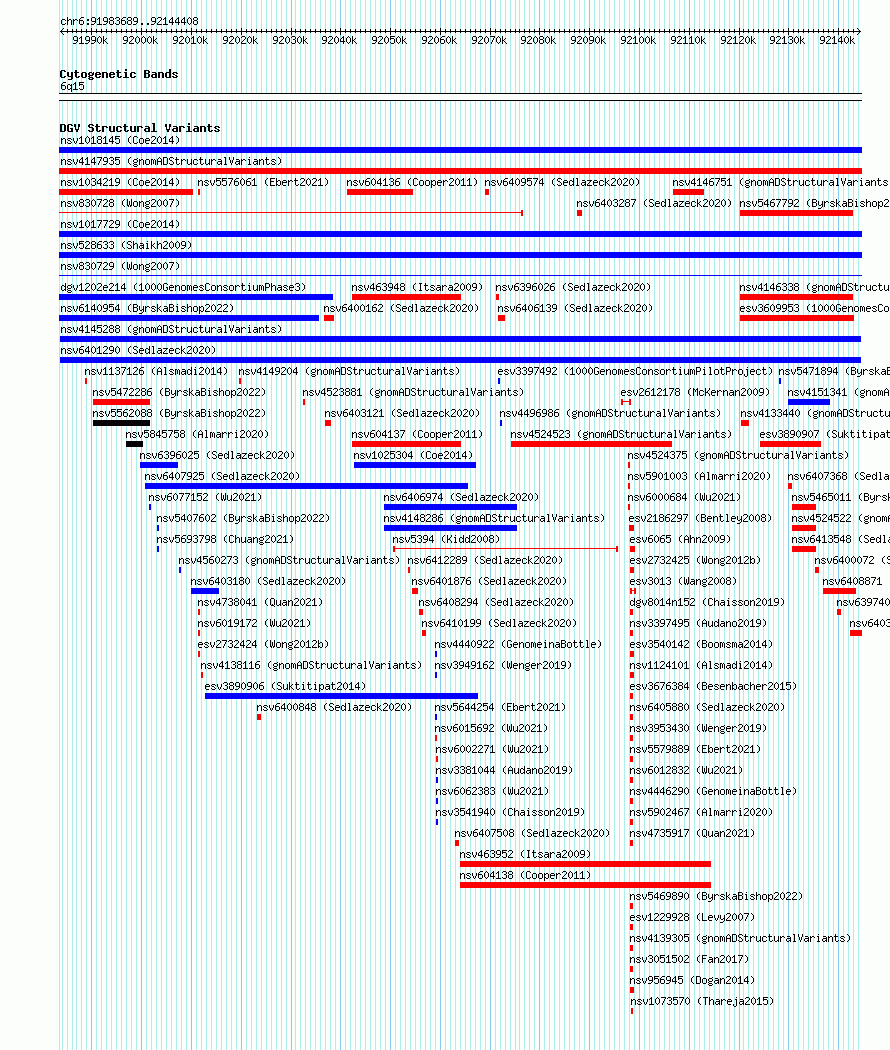Viewport: 890px width, 1050px height.
Task: Click nsv6412289 (Sedlazeck2020) label
Action: point(486,560)
